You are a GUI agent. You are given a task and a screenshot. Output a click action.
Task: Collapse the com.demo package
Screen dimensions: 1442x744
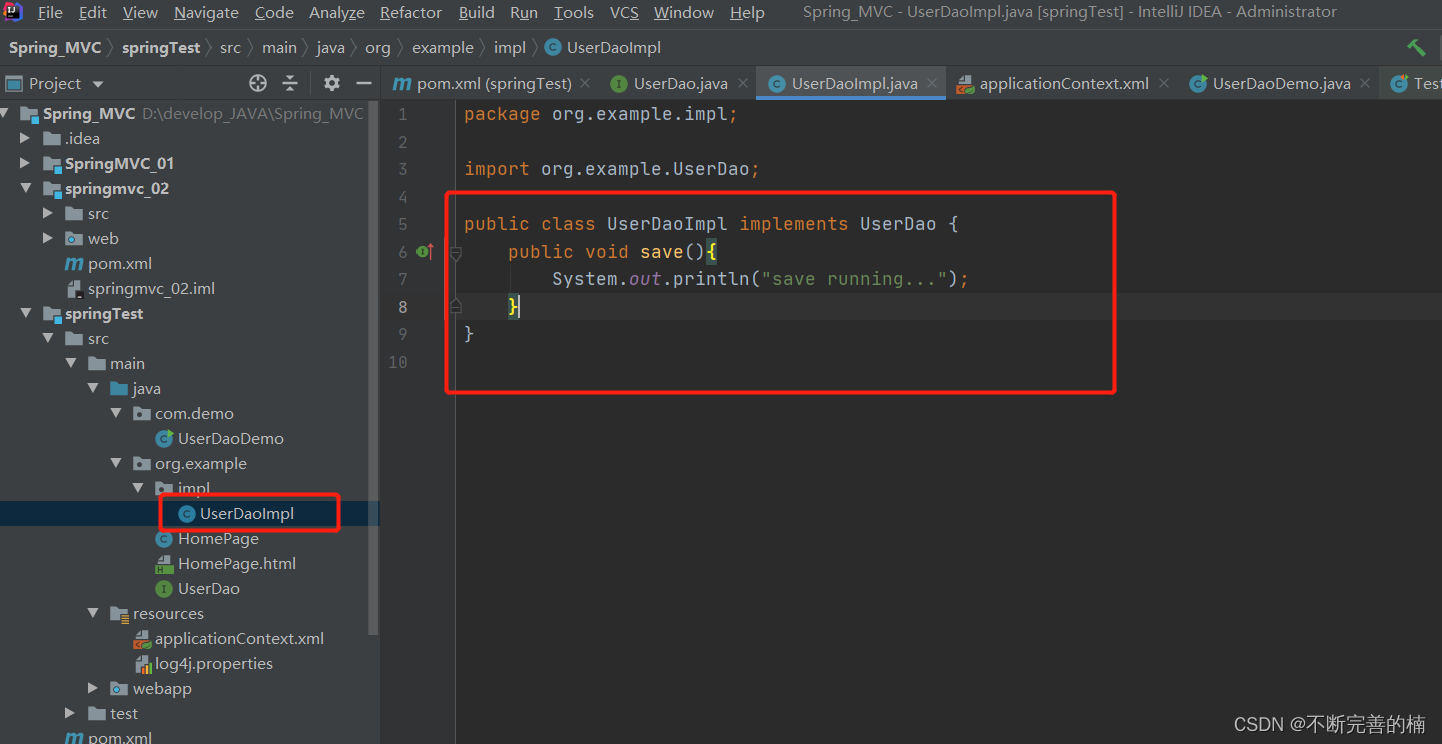pyautogui.click(x=116, y=413)
